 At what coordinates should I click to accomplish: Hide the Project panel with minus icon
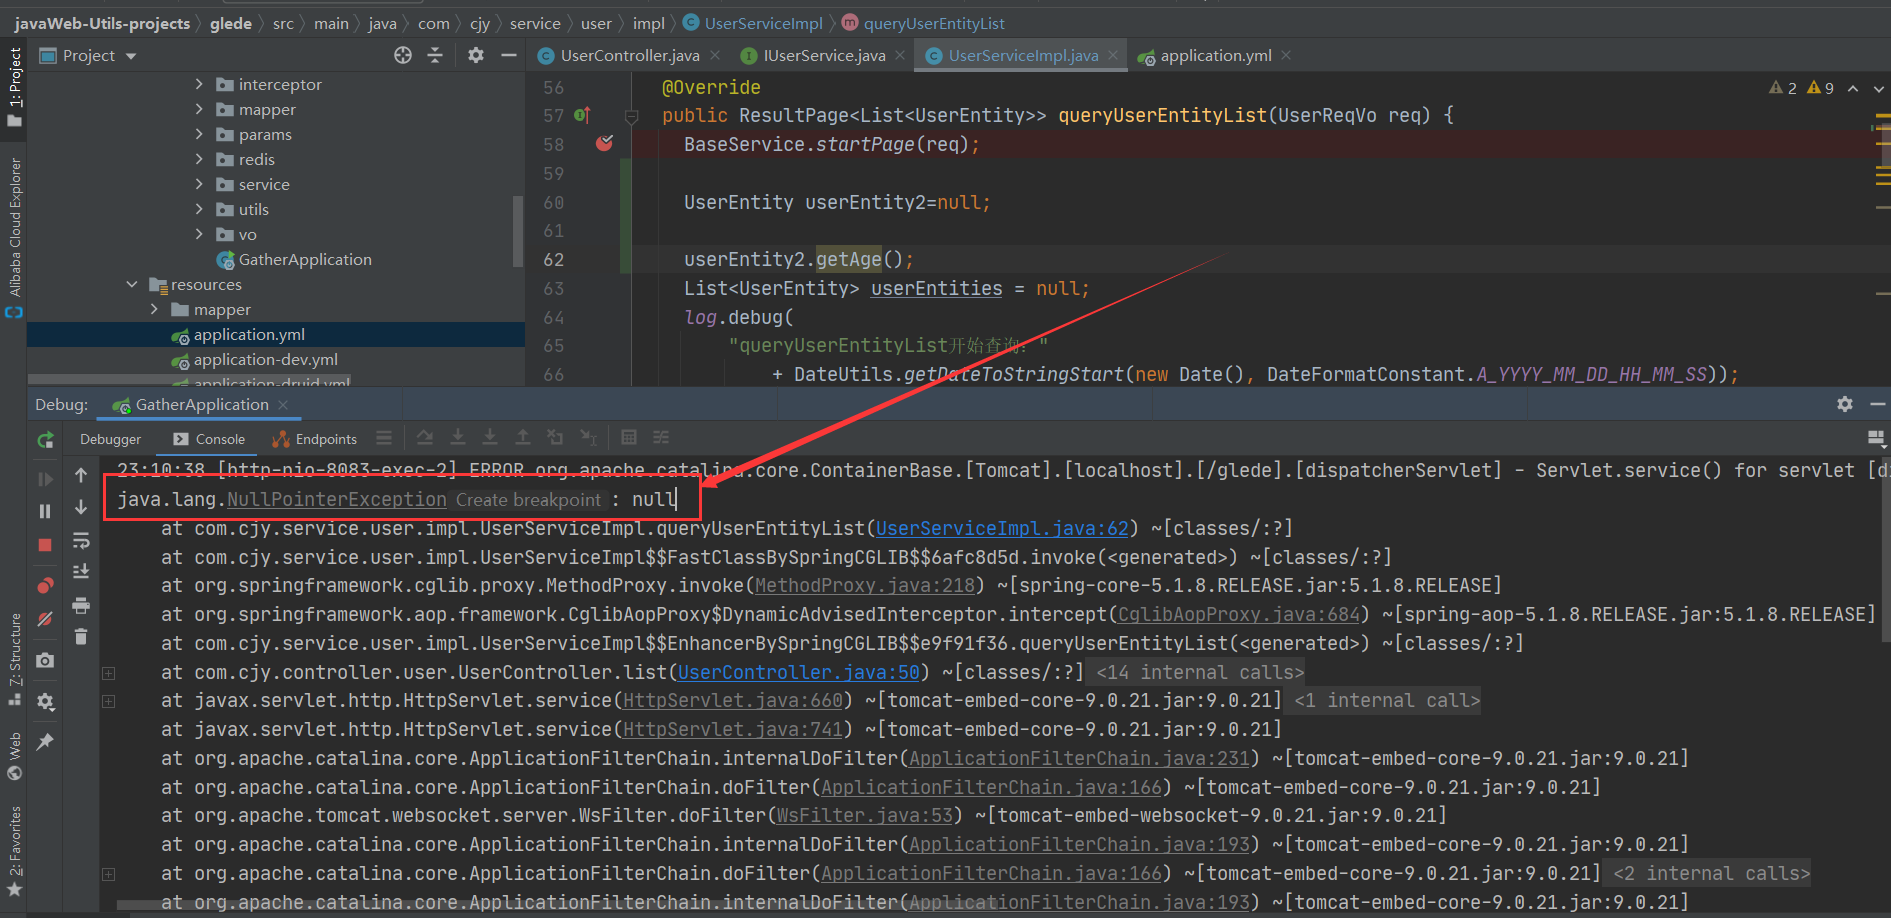509,55
